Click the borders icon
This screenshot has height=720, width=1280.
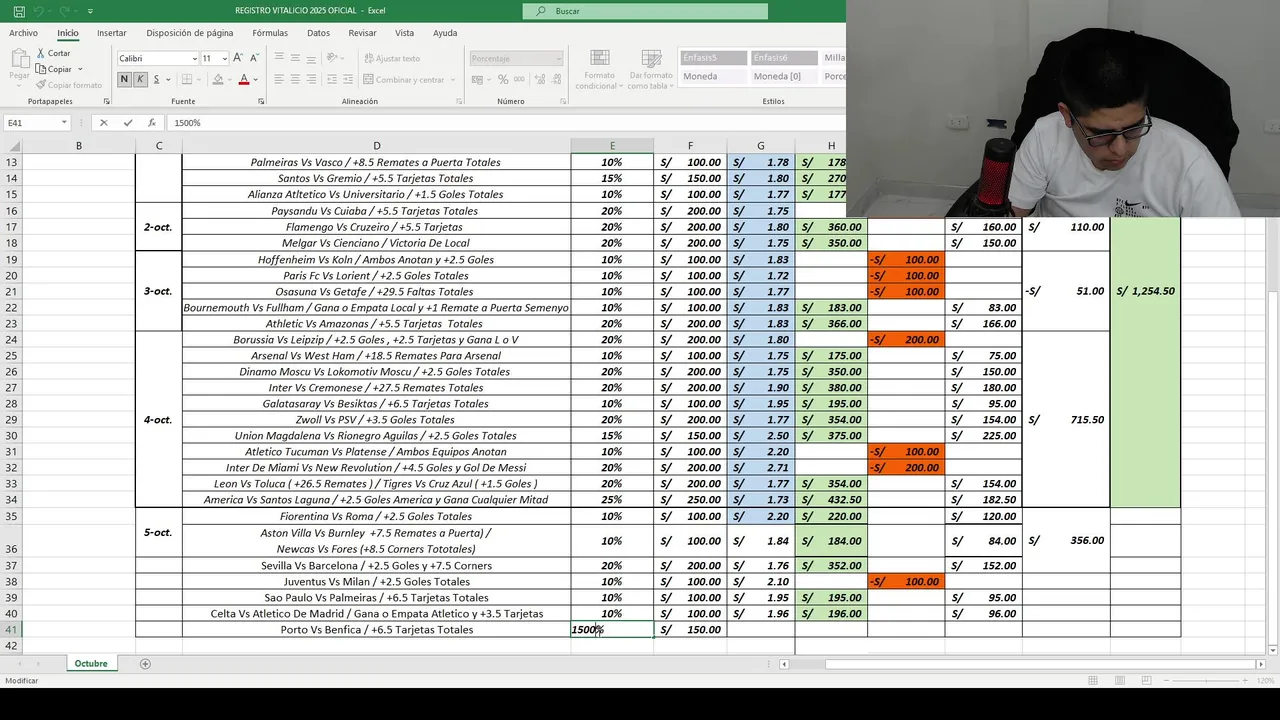point(187,79)
